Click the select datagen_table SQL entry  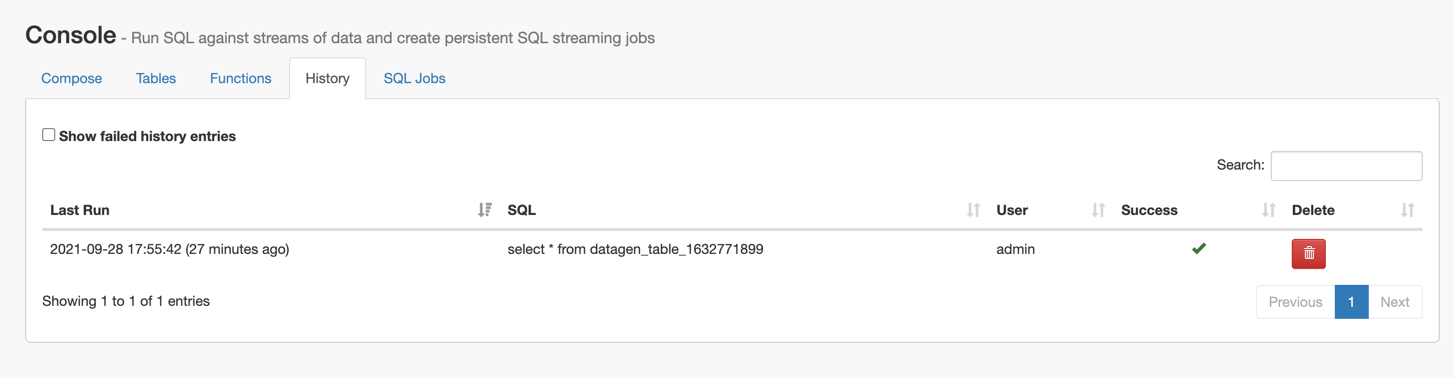(635, 249)
